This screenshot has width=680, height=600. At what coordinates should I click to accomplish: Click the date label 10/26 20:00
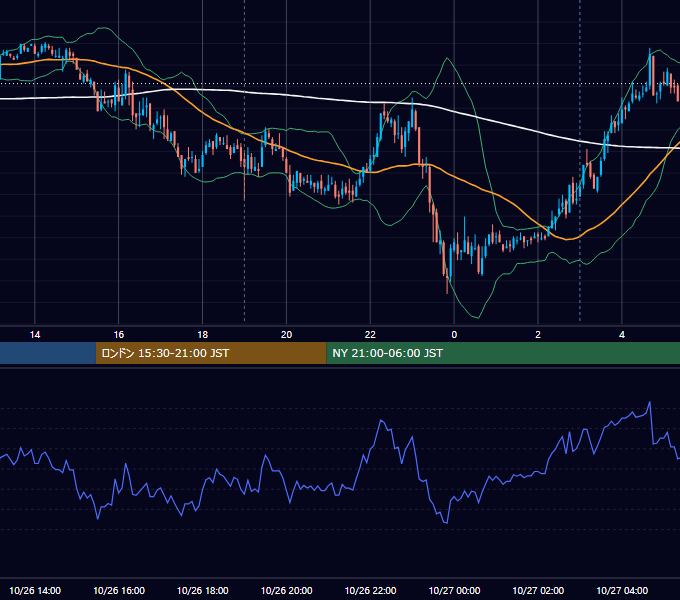click(x=286, y=590)
